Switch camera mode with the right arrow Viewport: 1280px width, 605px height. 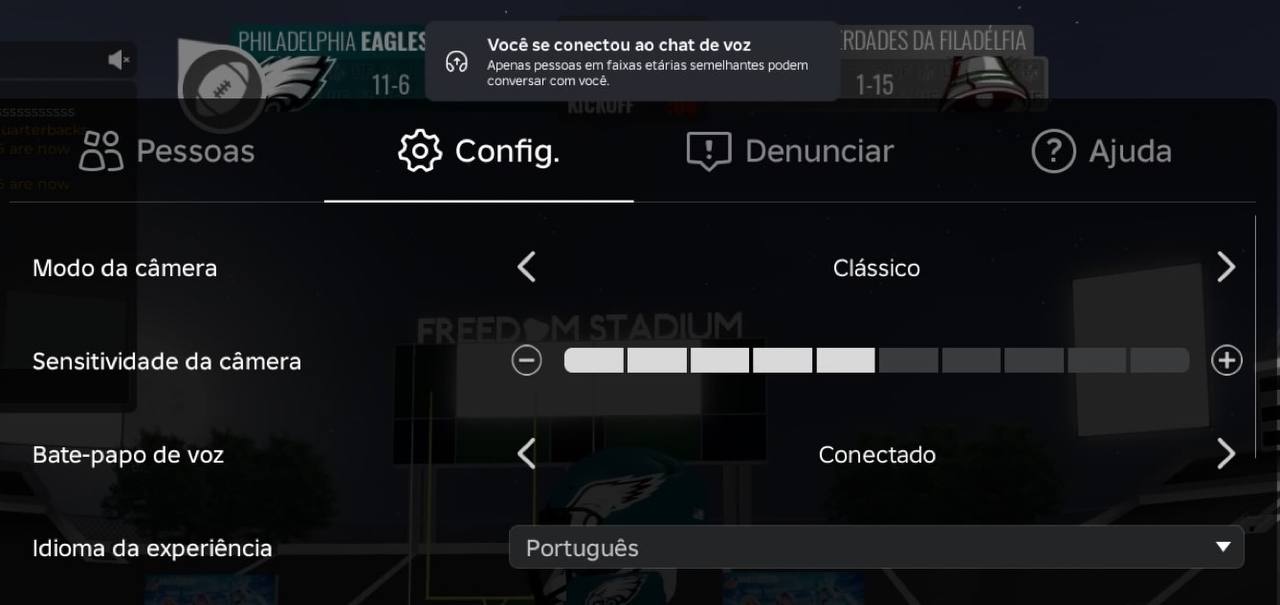(1226, 267)
